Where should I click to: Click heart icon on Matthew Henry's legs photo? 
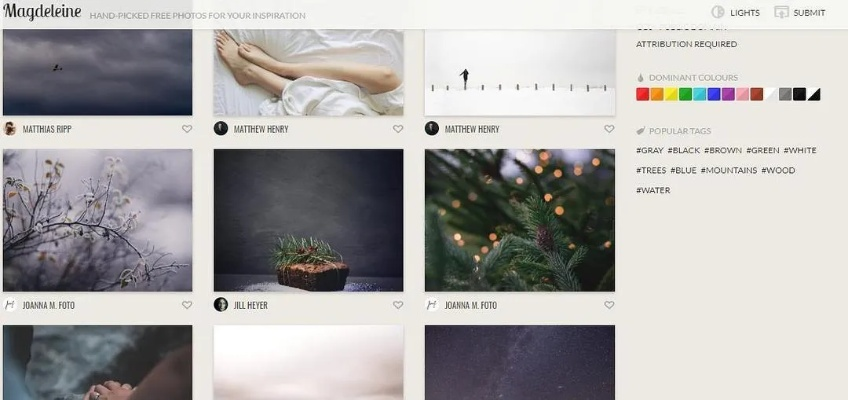(398, 129)
